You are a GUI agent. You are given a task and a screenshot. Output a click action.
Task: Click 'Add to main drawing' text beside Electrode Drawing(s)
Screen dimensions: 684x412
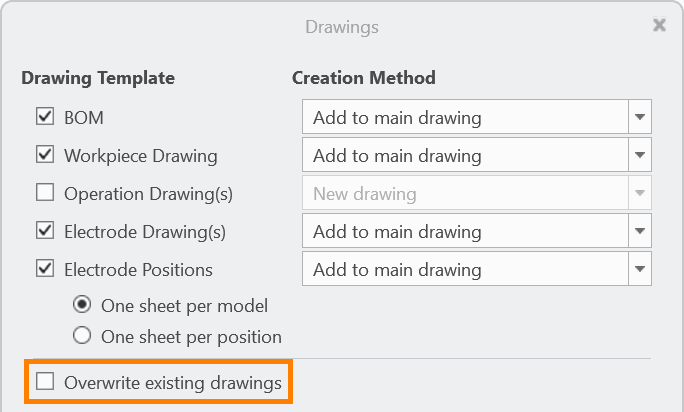coord(397,231)
